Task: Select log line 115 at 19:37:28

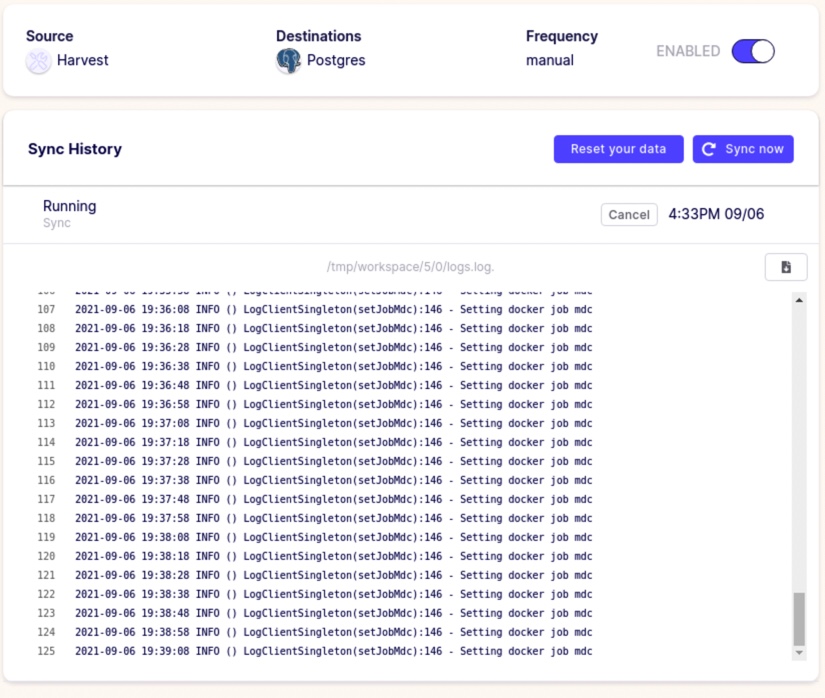Action: (x=315, y=461)
